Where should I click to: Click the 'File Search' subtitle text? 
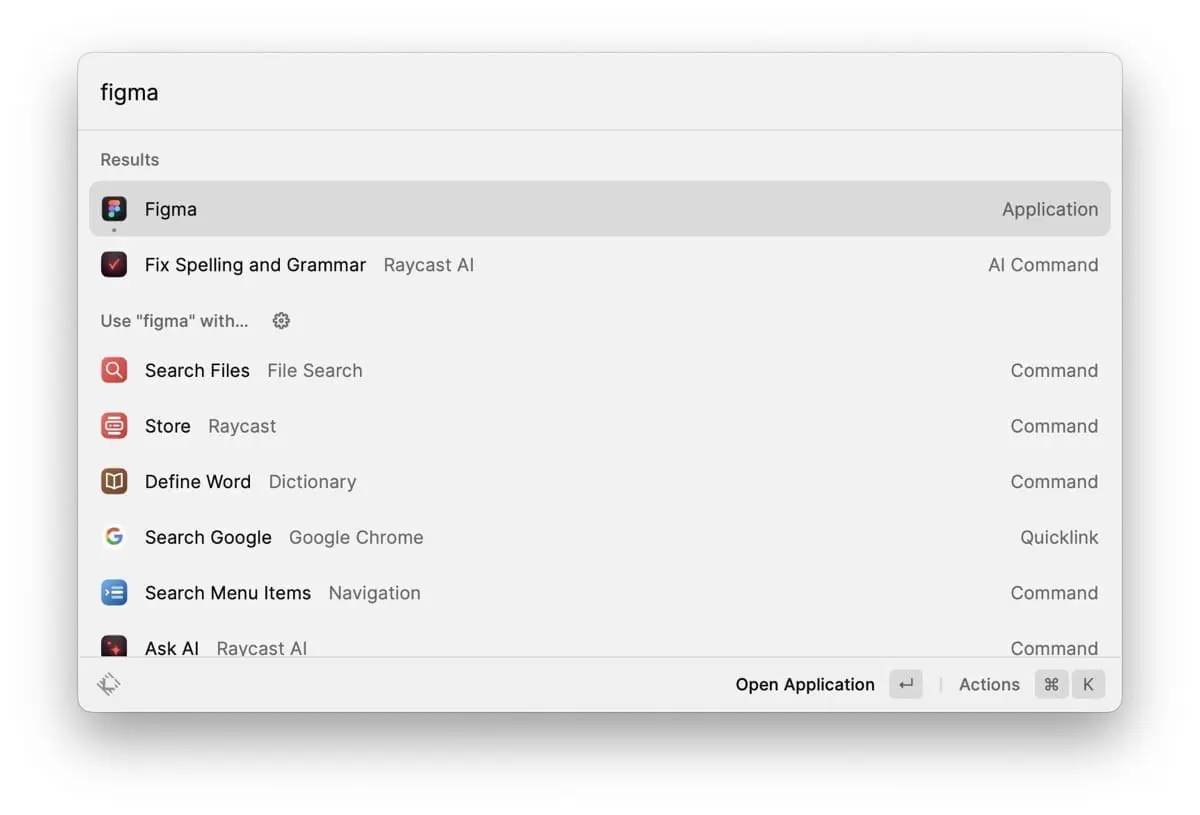tap(315, 370)
